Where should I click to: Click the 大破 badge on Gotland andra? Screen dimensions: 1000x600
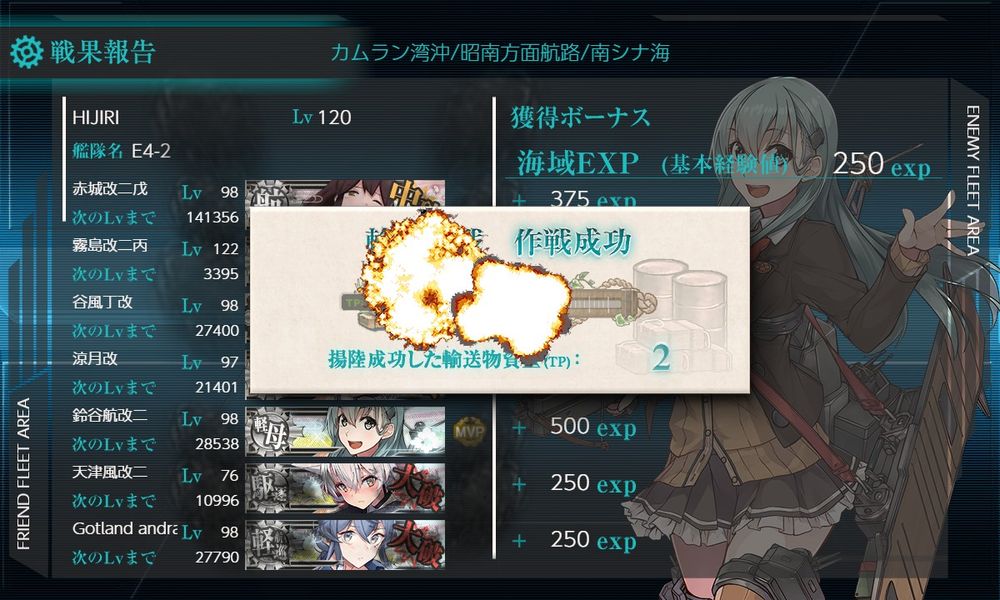[x=415, y=545]
